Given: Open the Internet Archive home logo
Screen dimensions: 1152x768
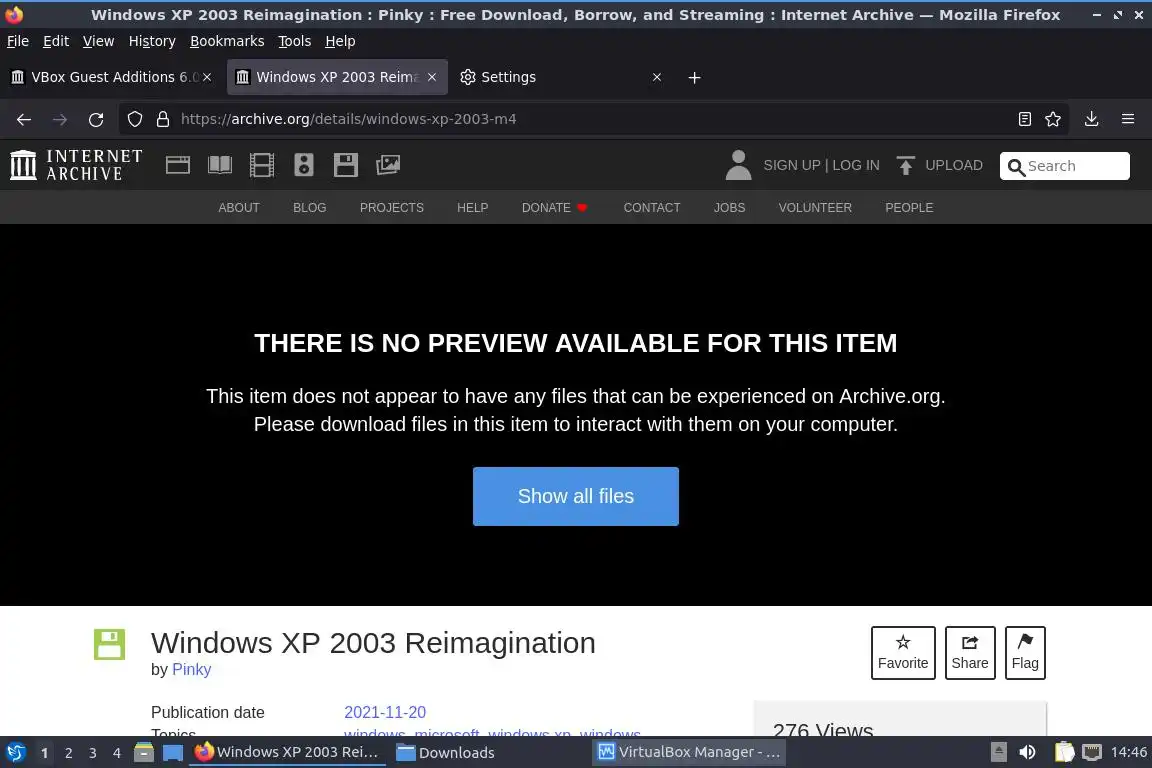Looking at the screenshot, I should [76, 165].
